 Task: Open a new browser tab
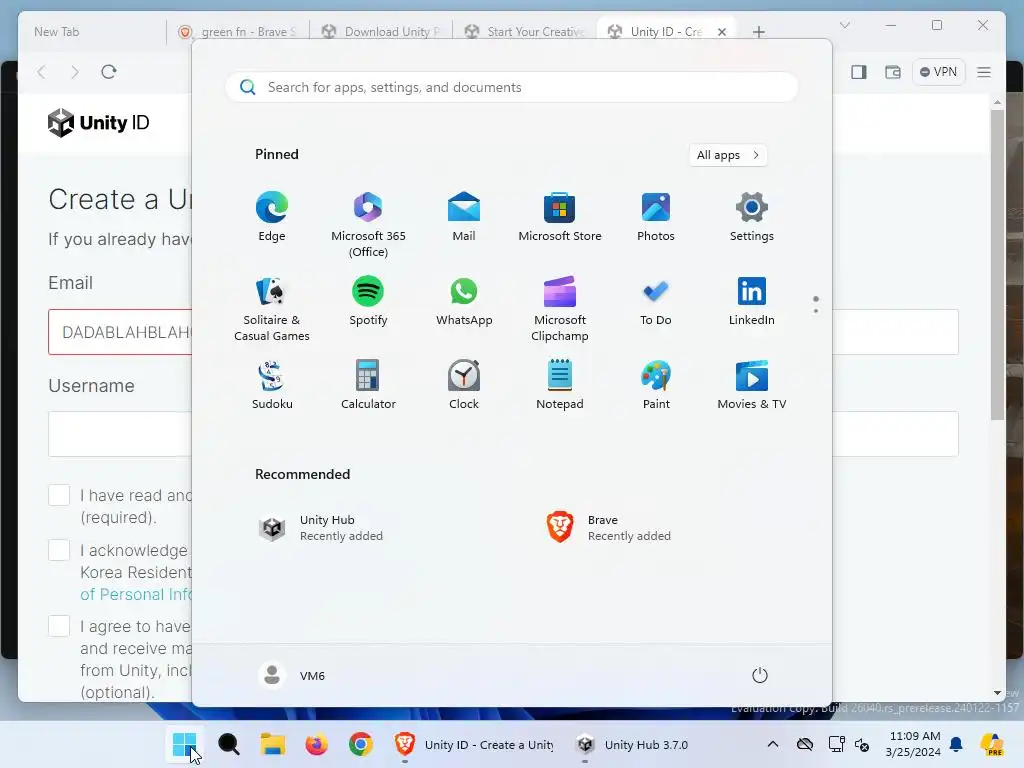tap(758, 31)
